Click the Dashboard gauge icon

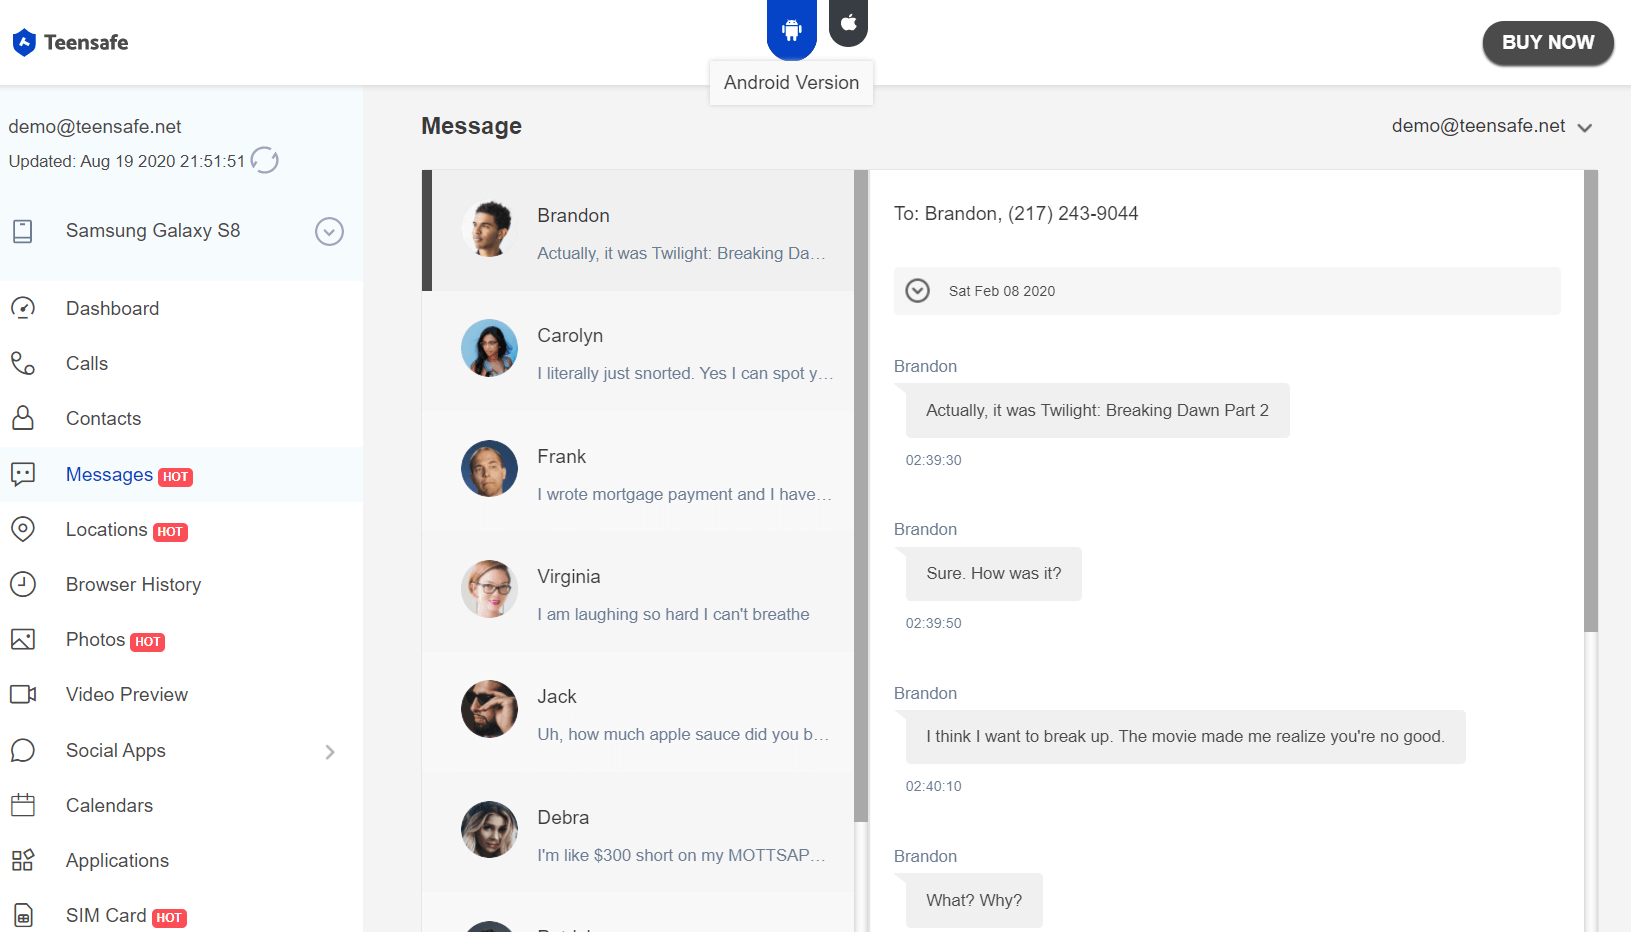coord(23,308)
